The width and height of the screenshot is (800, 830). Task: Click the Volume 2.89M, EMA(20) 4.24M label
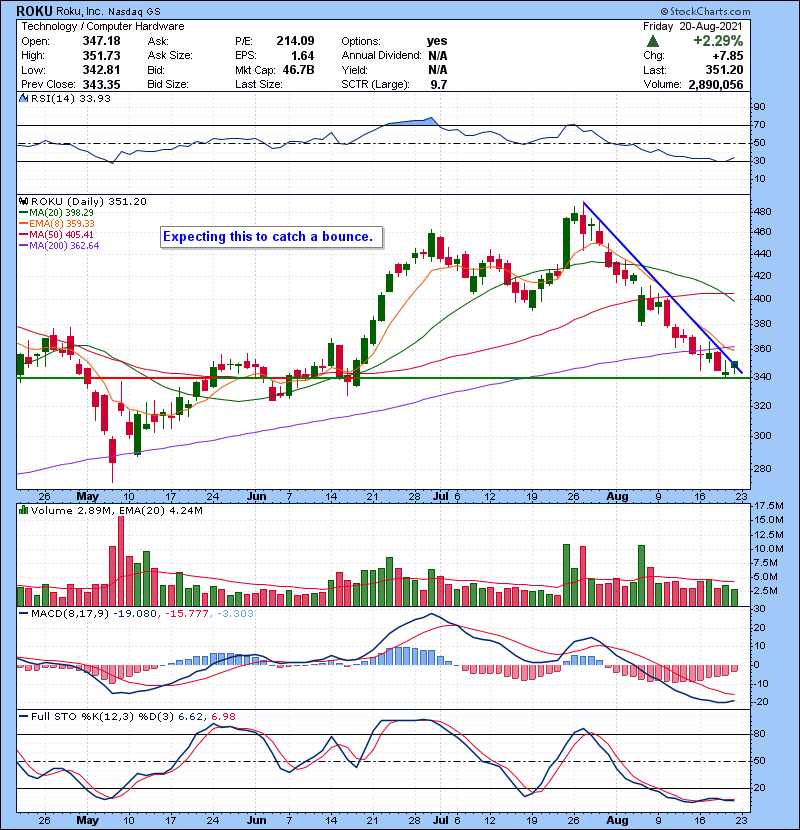[x=117, y=511]
